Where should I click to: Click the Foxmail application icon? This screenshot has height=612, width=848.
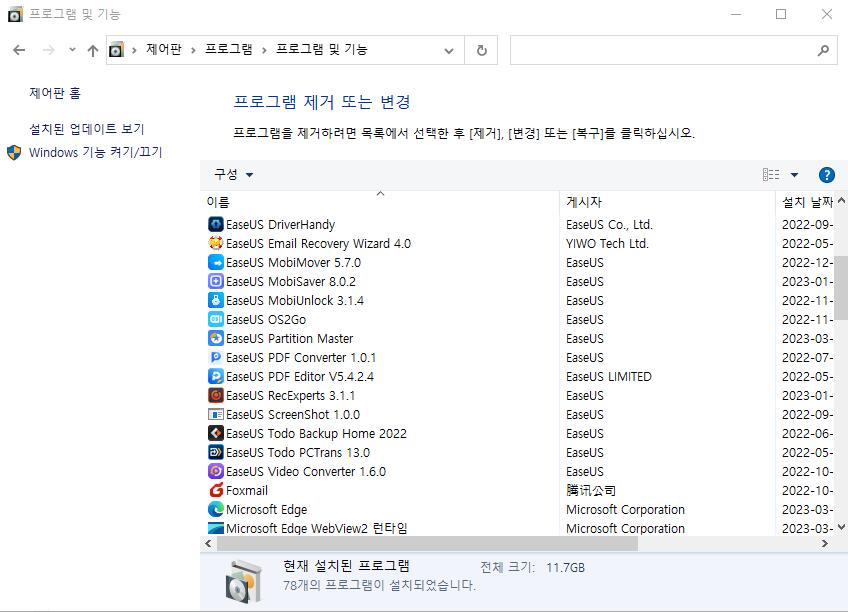click(x=215, y=490)
